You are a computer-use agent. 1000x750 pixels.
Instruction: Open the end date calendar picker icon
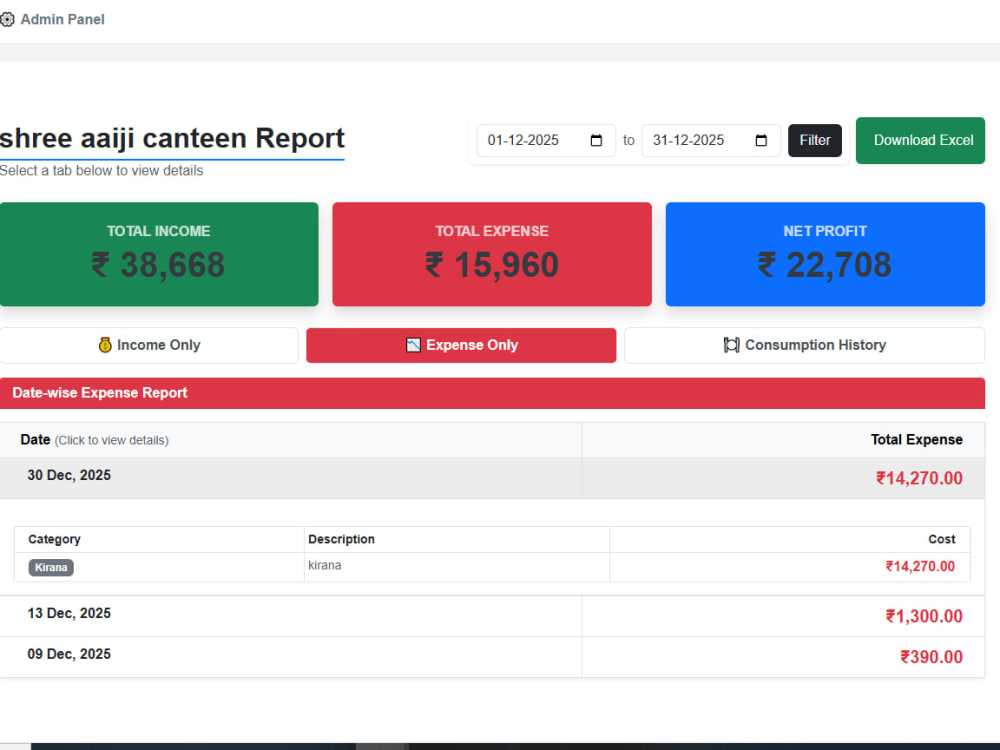coord(761,140)
